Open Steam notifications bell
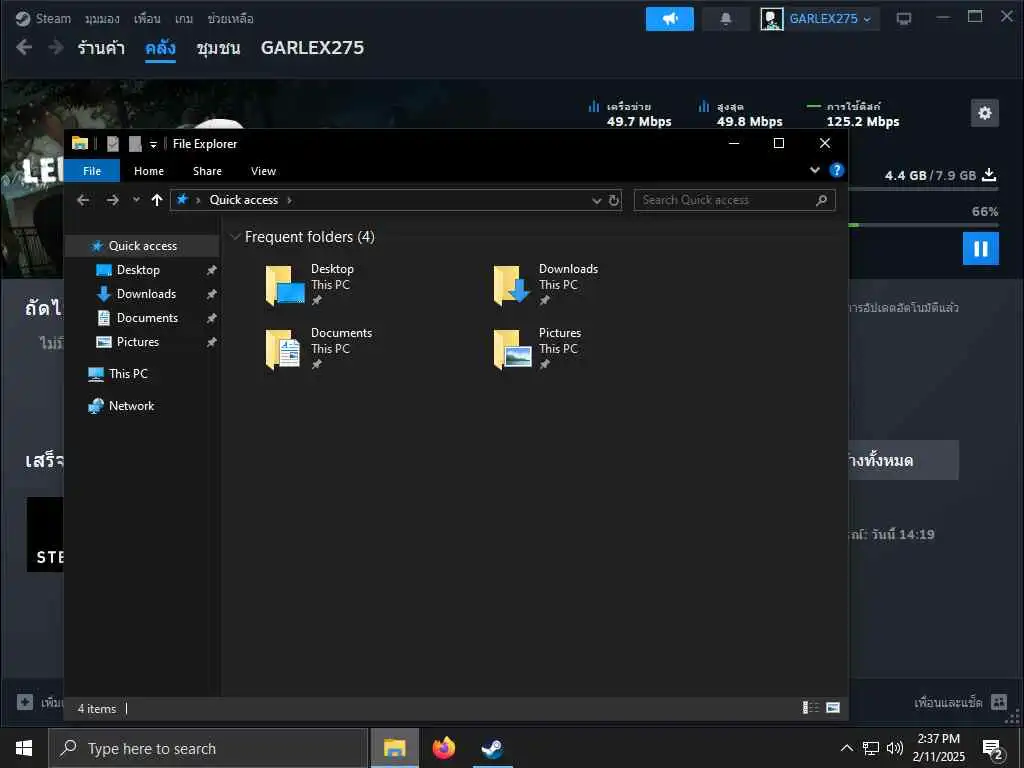This screenshot has height=768, width=1024. [726, 18]
